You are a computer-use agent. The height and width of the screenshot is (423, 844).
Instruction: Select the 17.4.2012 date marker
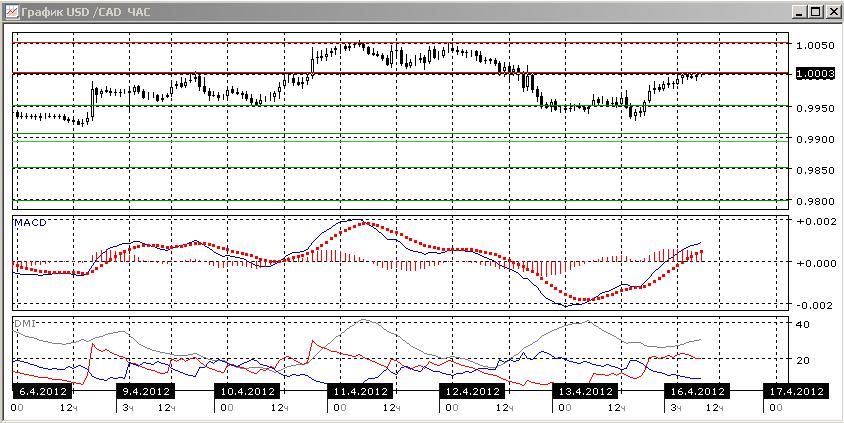pos(797,391)
